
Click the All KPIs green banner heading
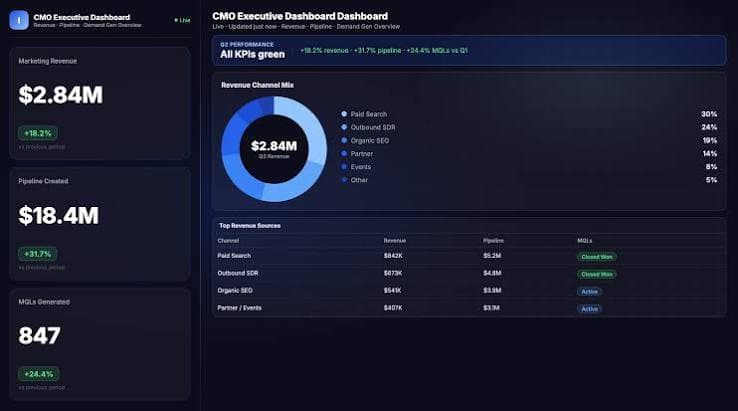pos(252,55)
